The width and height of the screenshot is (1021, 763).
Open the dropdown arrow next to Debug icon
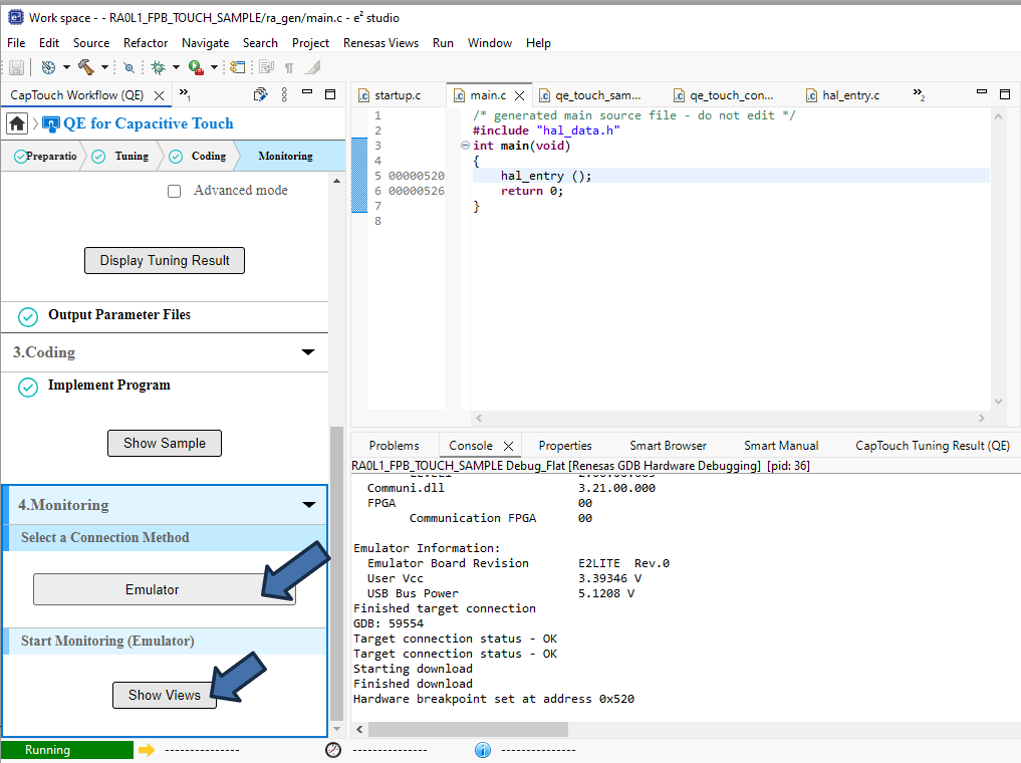(x=176, y=67)
